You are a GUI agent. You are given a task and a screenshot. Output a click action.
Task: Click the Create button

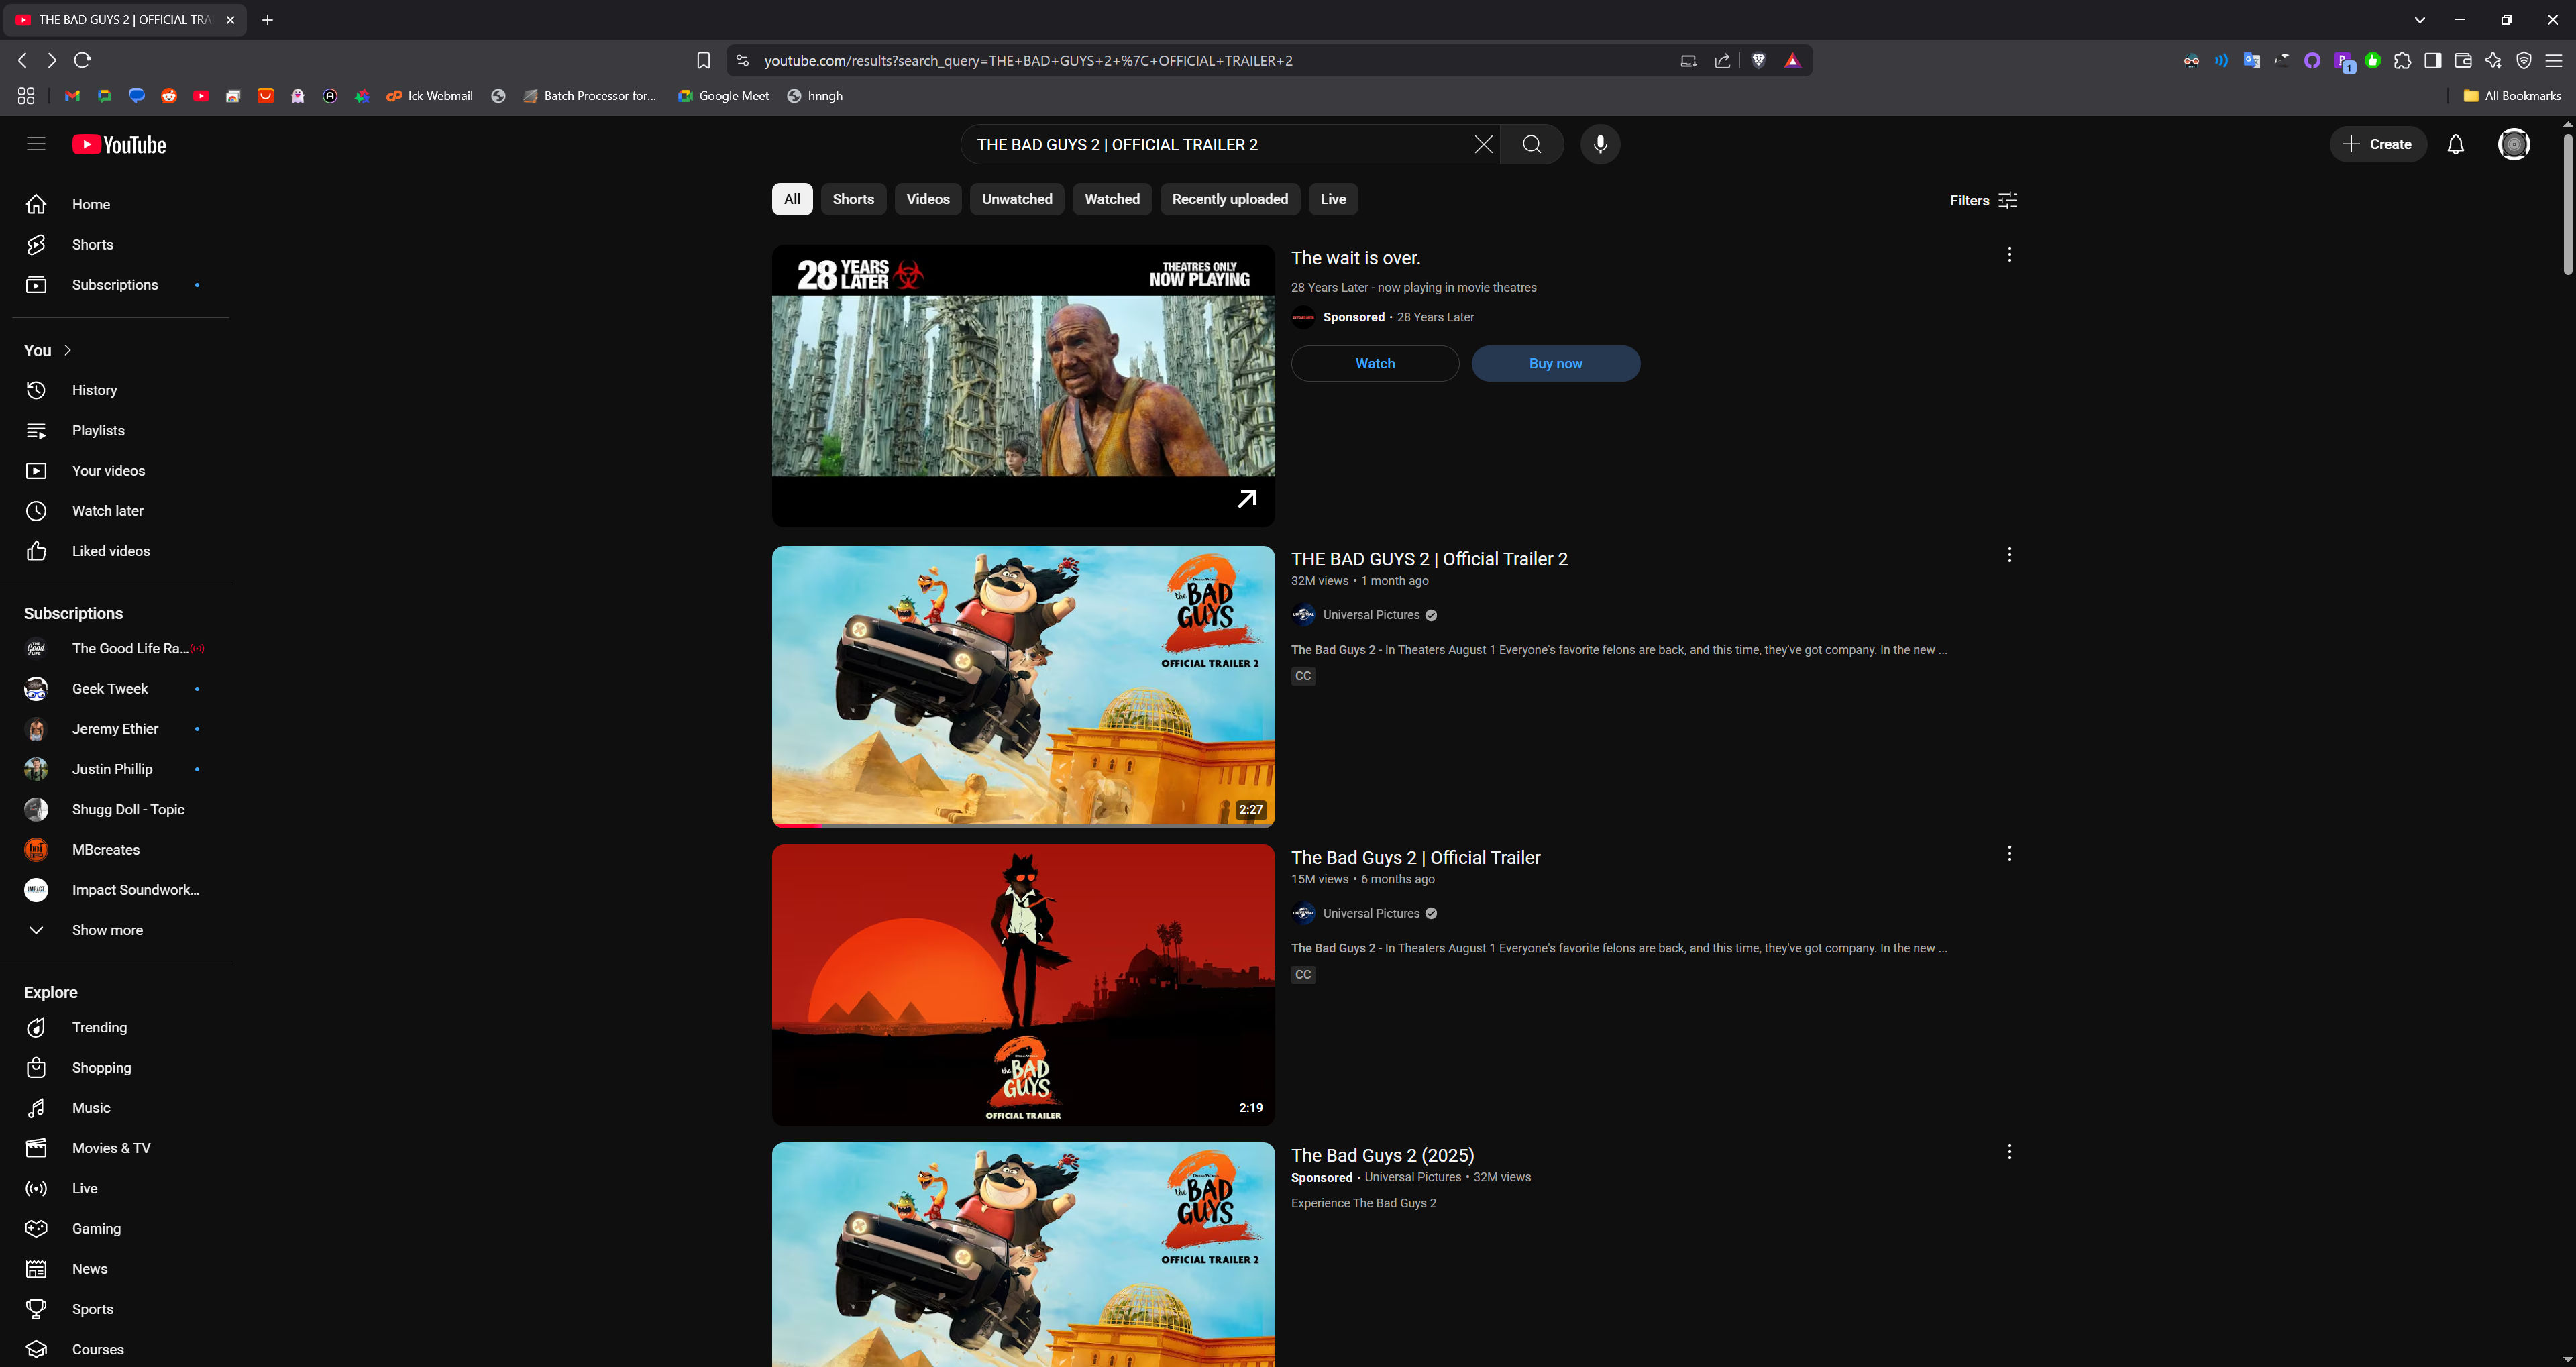click(2377, 145)
